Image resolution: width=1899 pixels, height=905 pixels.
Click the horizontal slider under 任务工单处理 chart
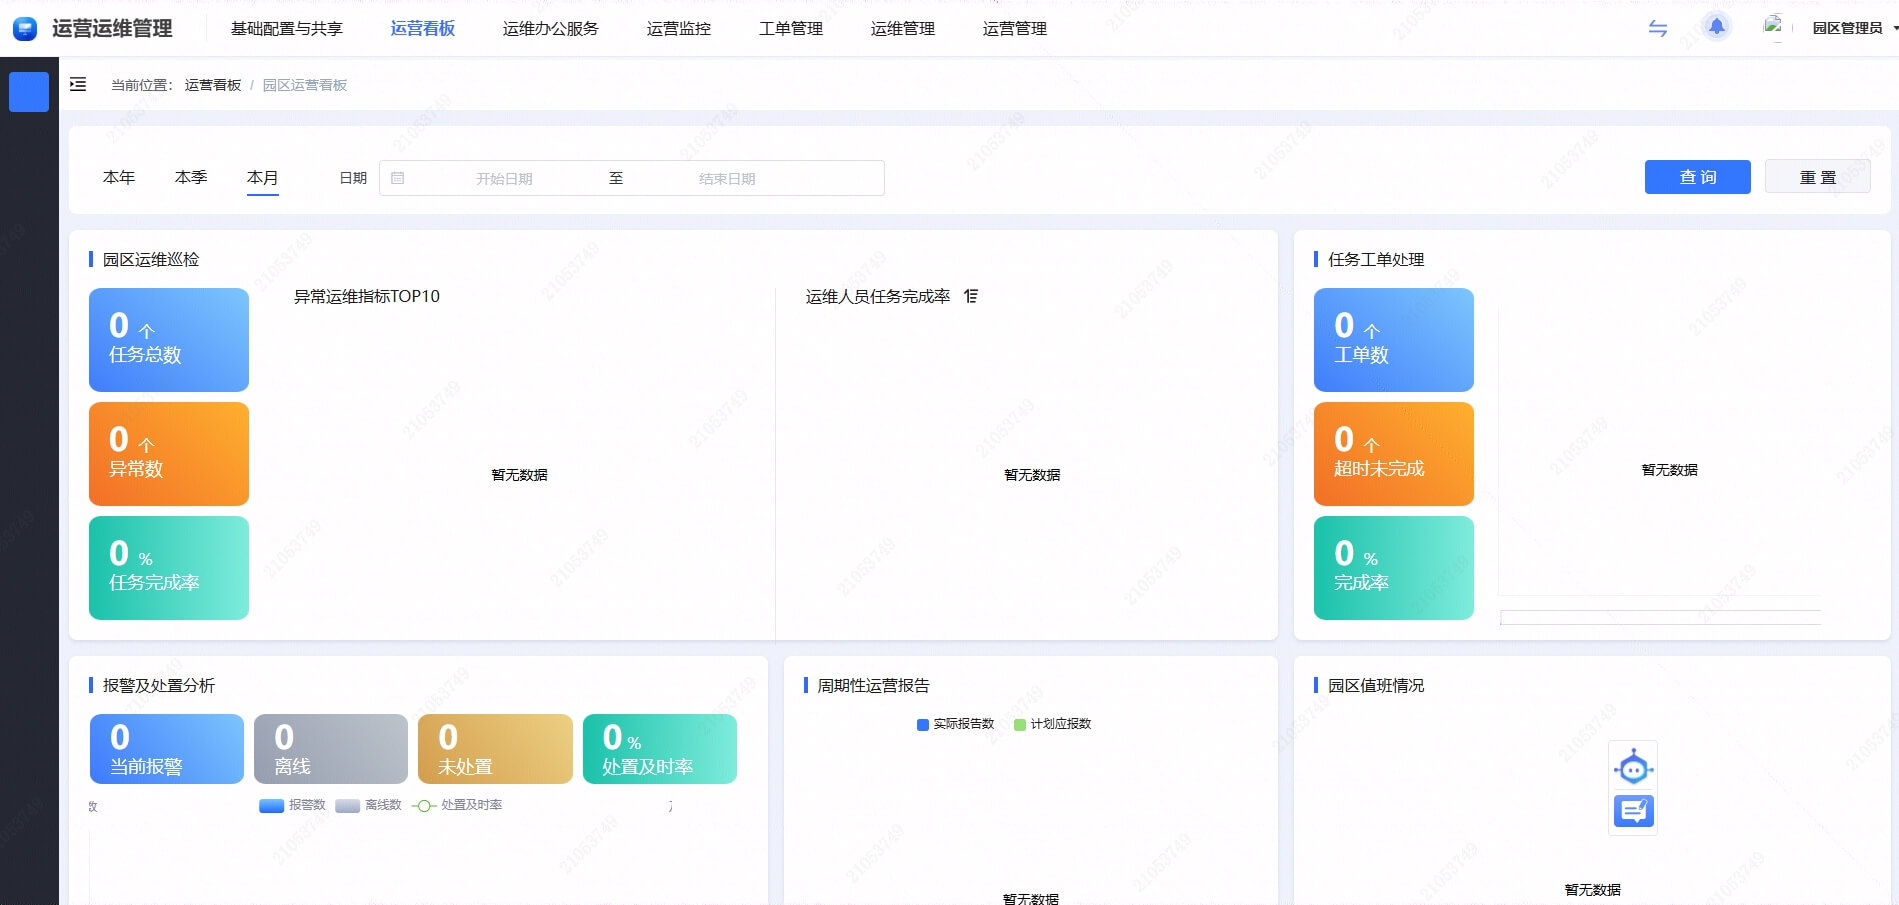1660,617
